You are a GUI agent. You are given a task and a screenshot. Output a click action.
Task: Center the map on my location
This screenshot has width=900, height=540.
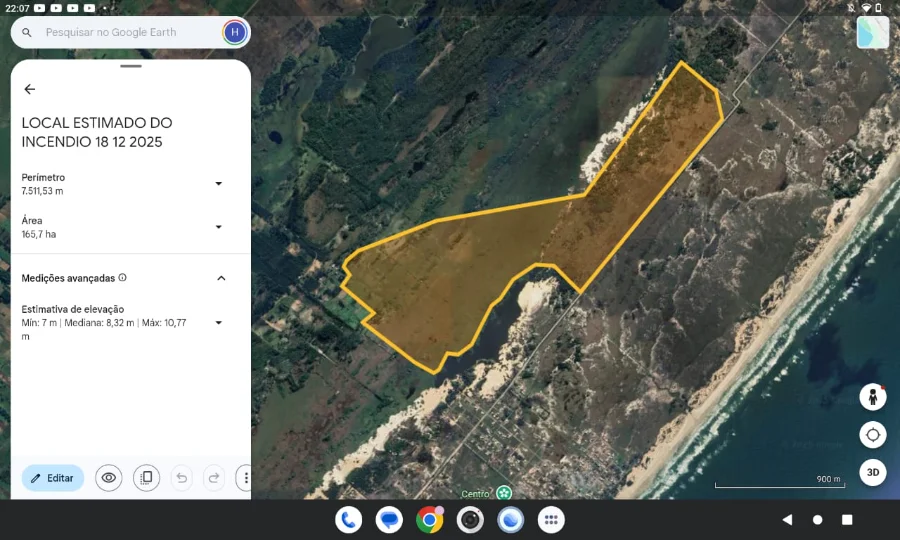click(x=872, y=435)
